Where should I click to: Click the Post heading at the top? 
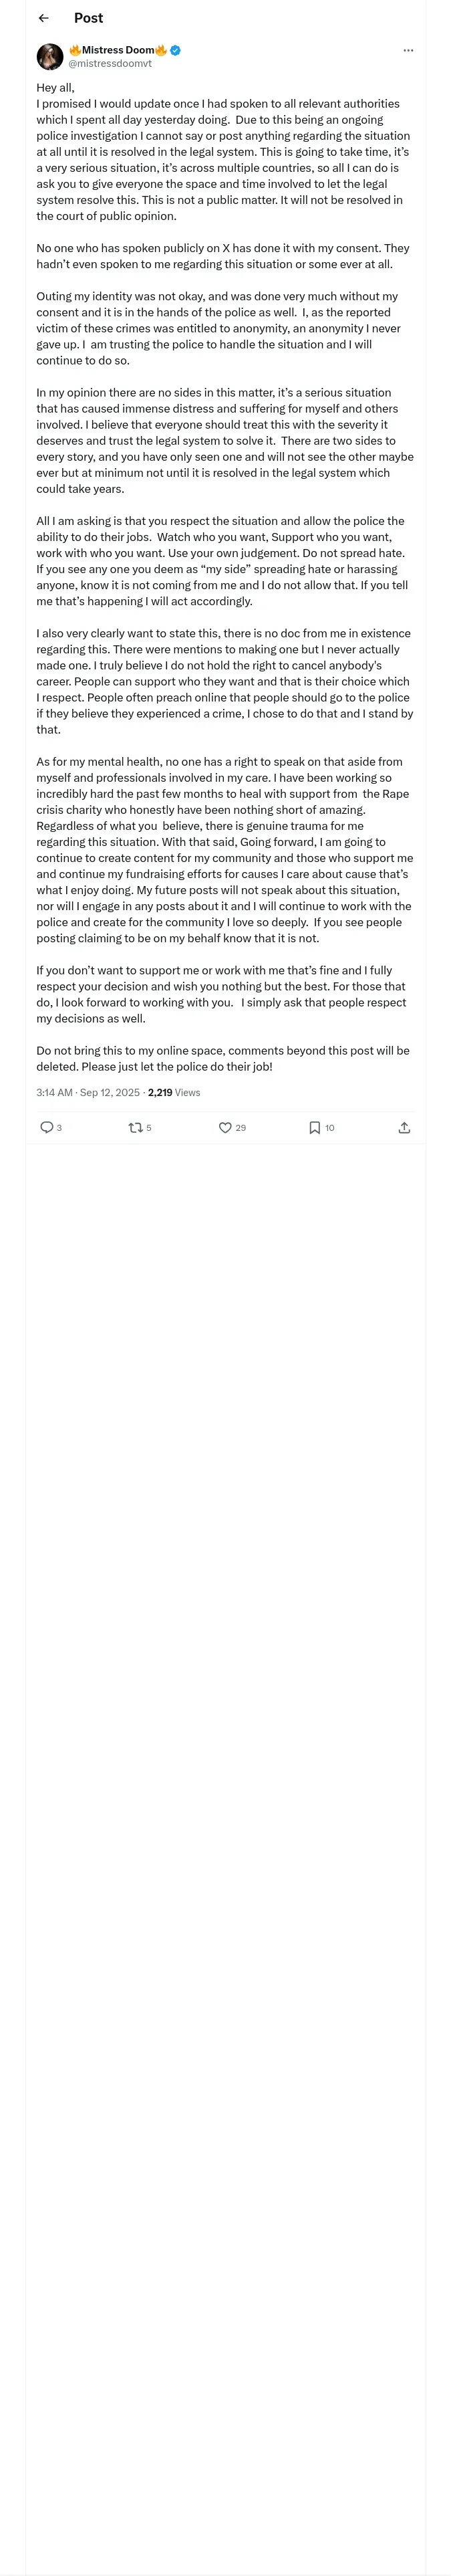(88, 18)
